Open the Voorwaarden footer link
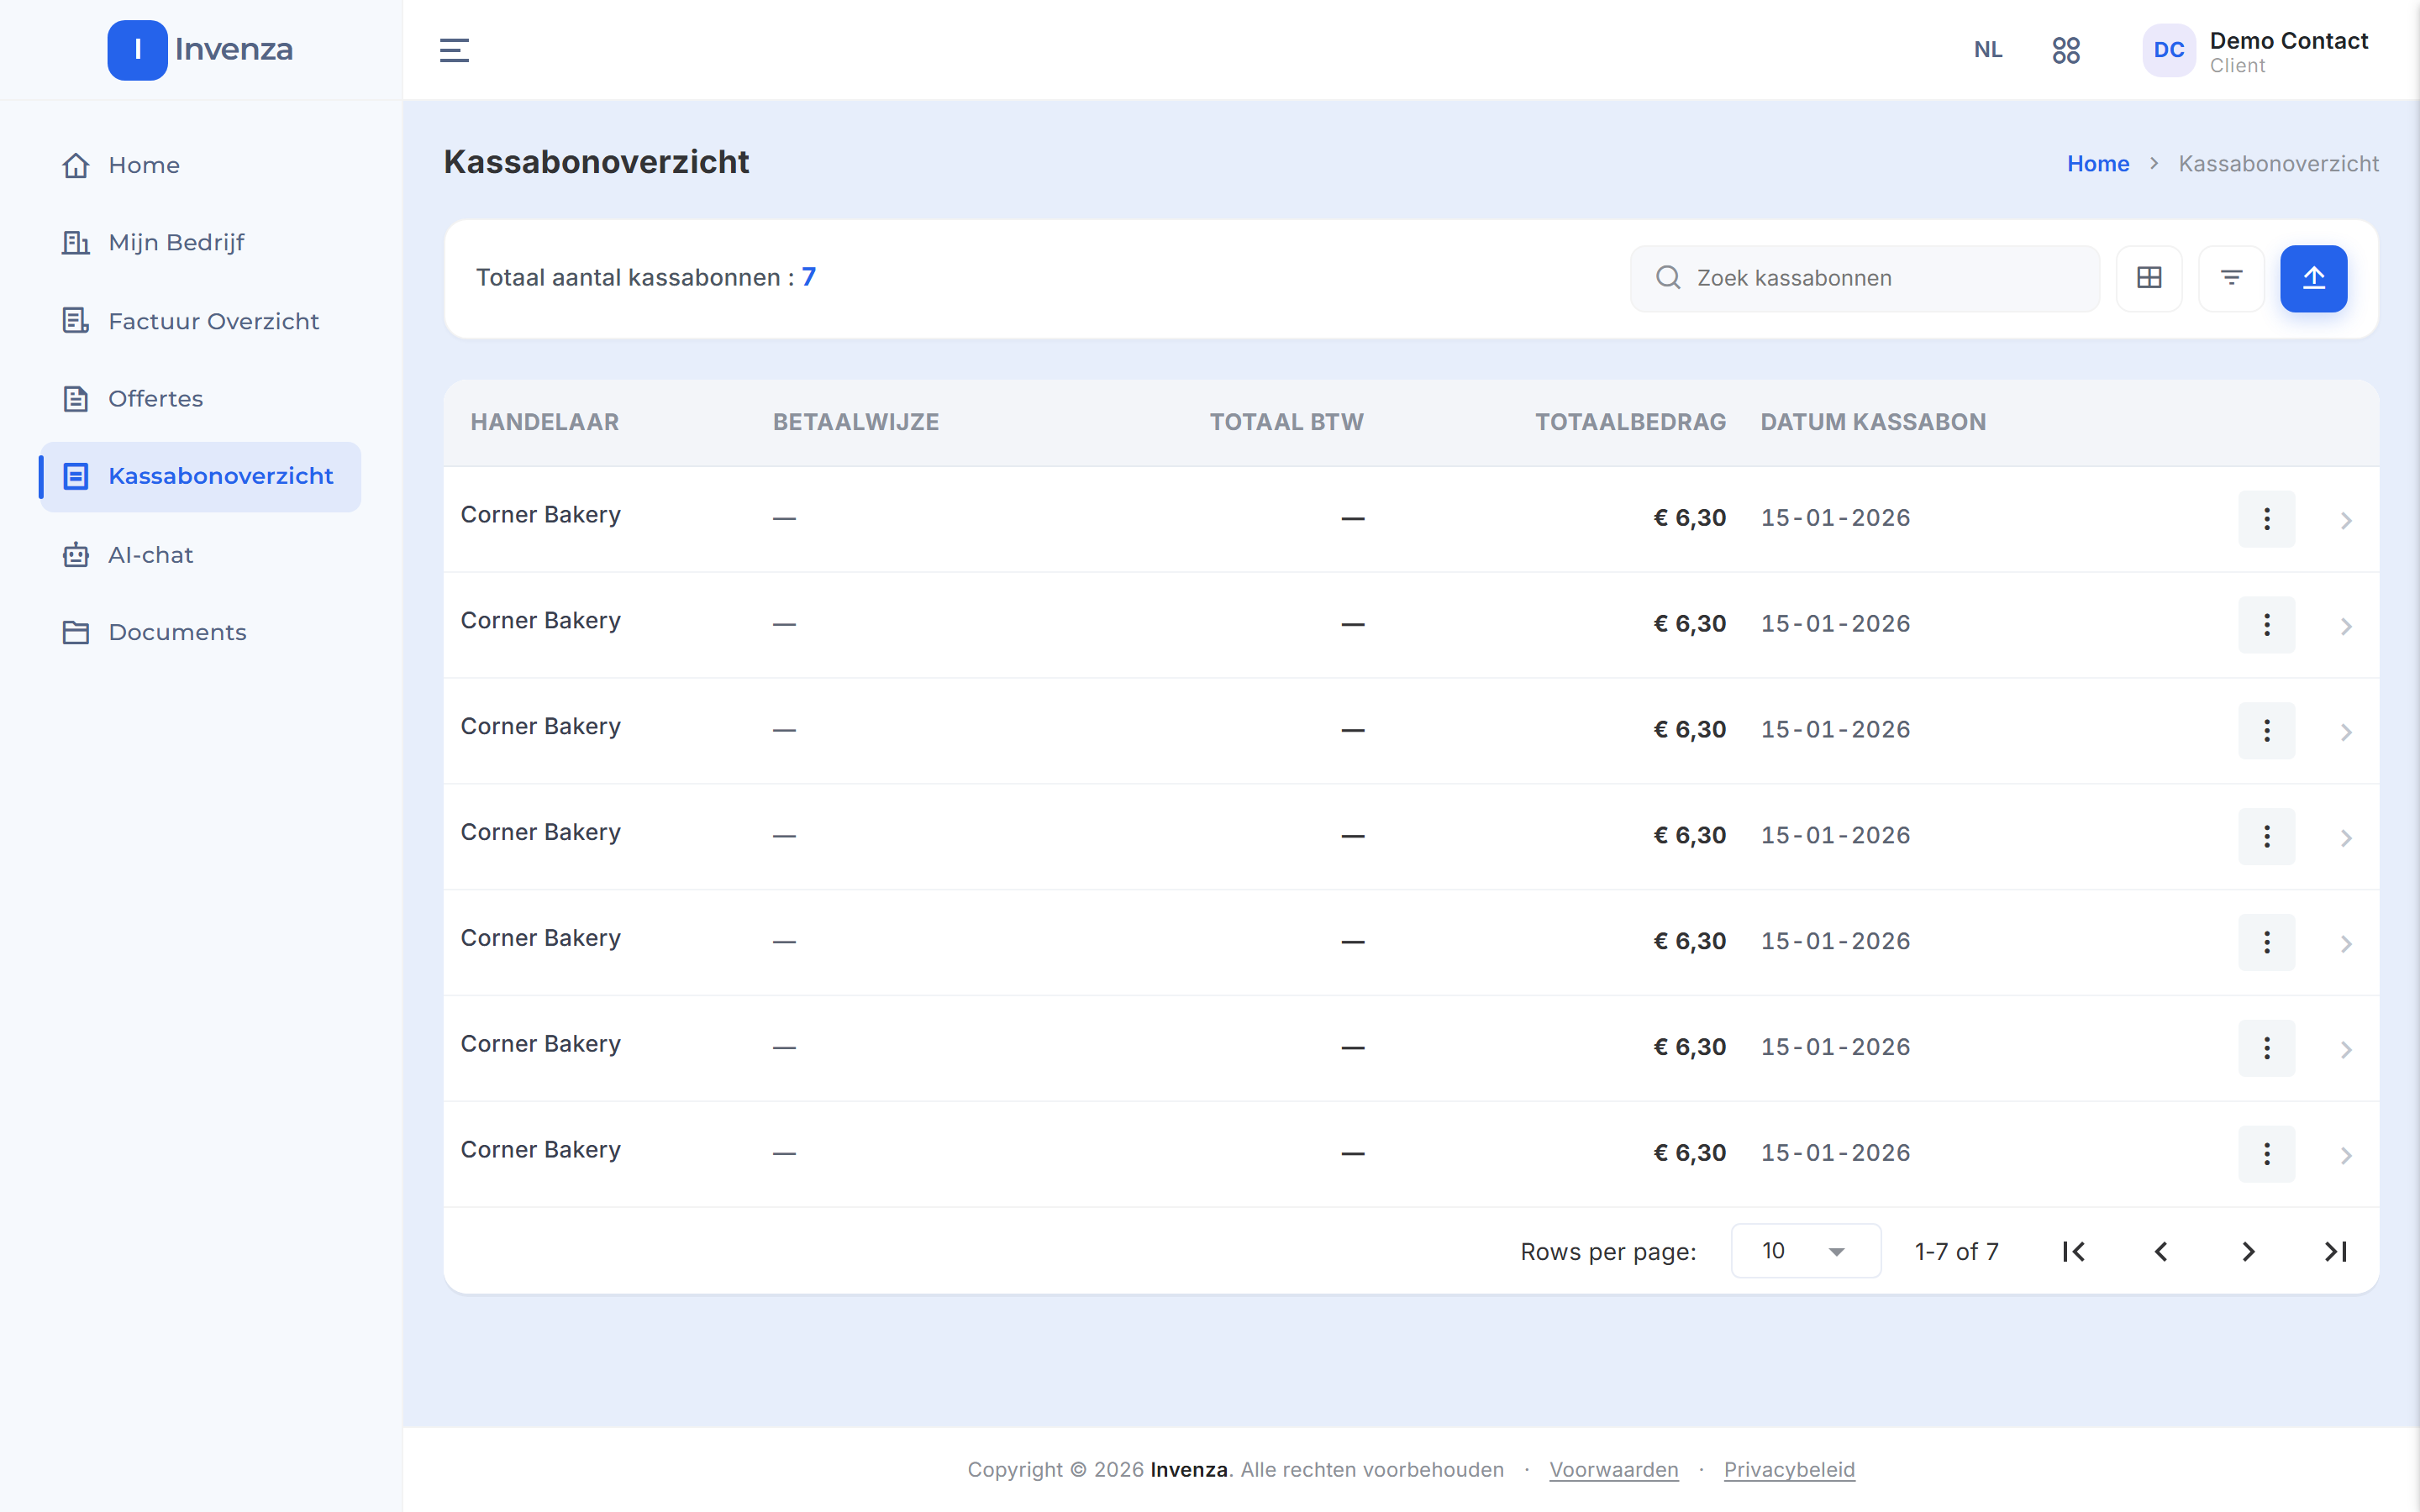Image resolution: width=2420 pixels, height=1512 pixels. [x=1613, y=1470]
